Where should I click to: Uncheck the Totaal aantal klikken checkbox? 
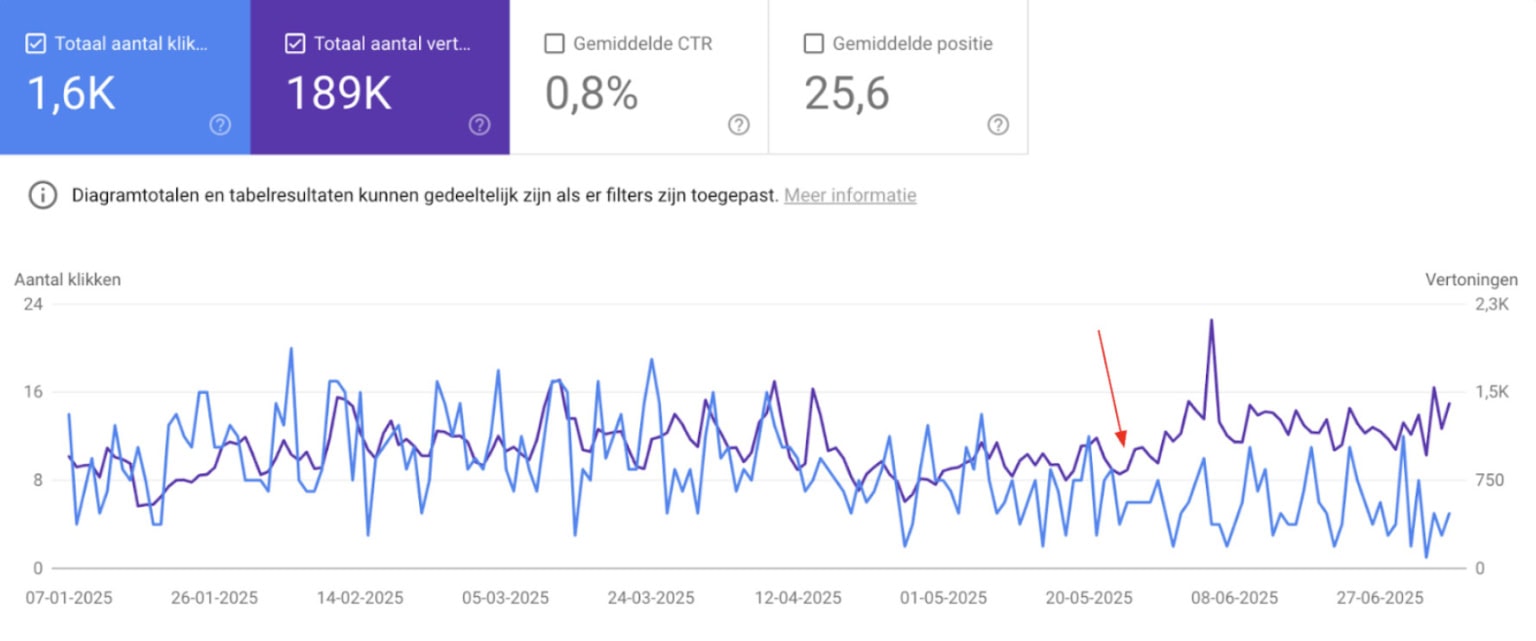[x=36, y=44]
